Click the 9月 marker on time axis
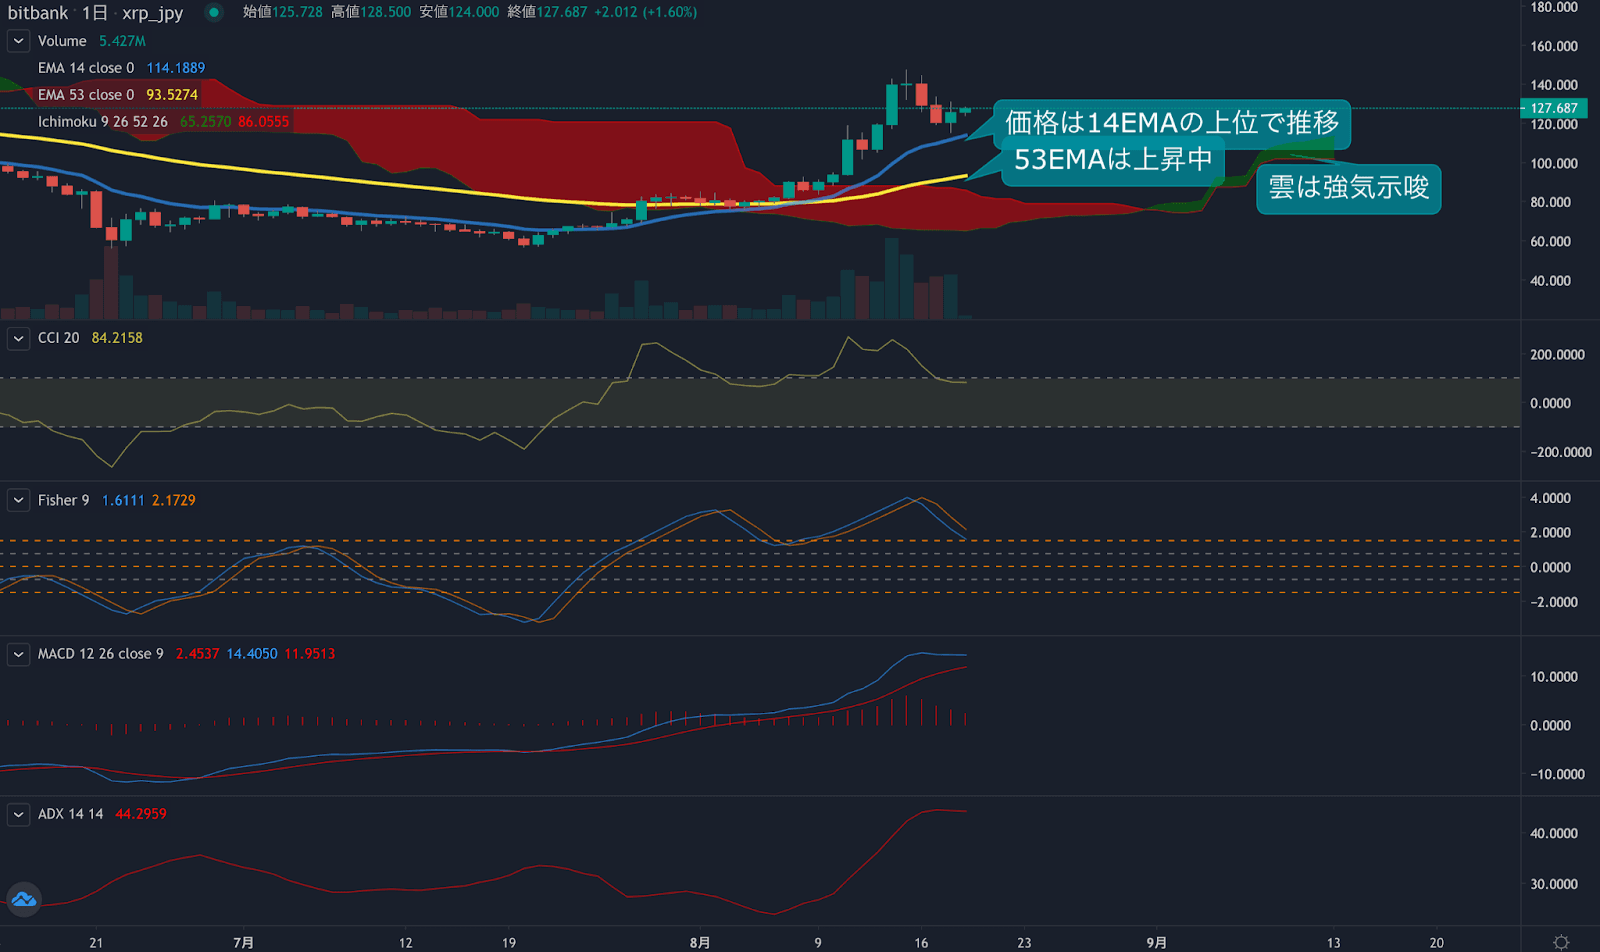Screen dimensions: 1600x952 [1156, 942]
